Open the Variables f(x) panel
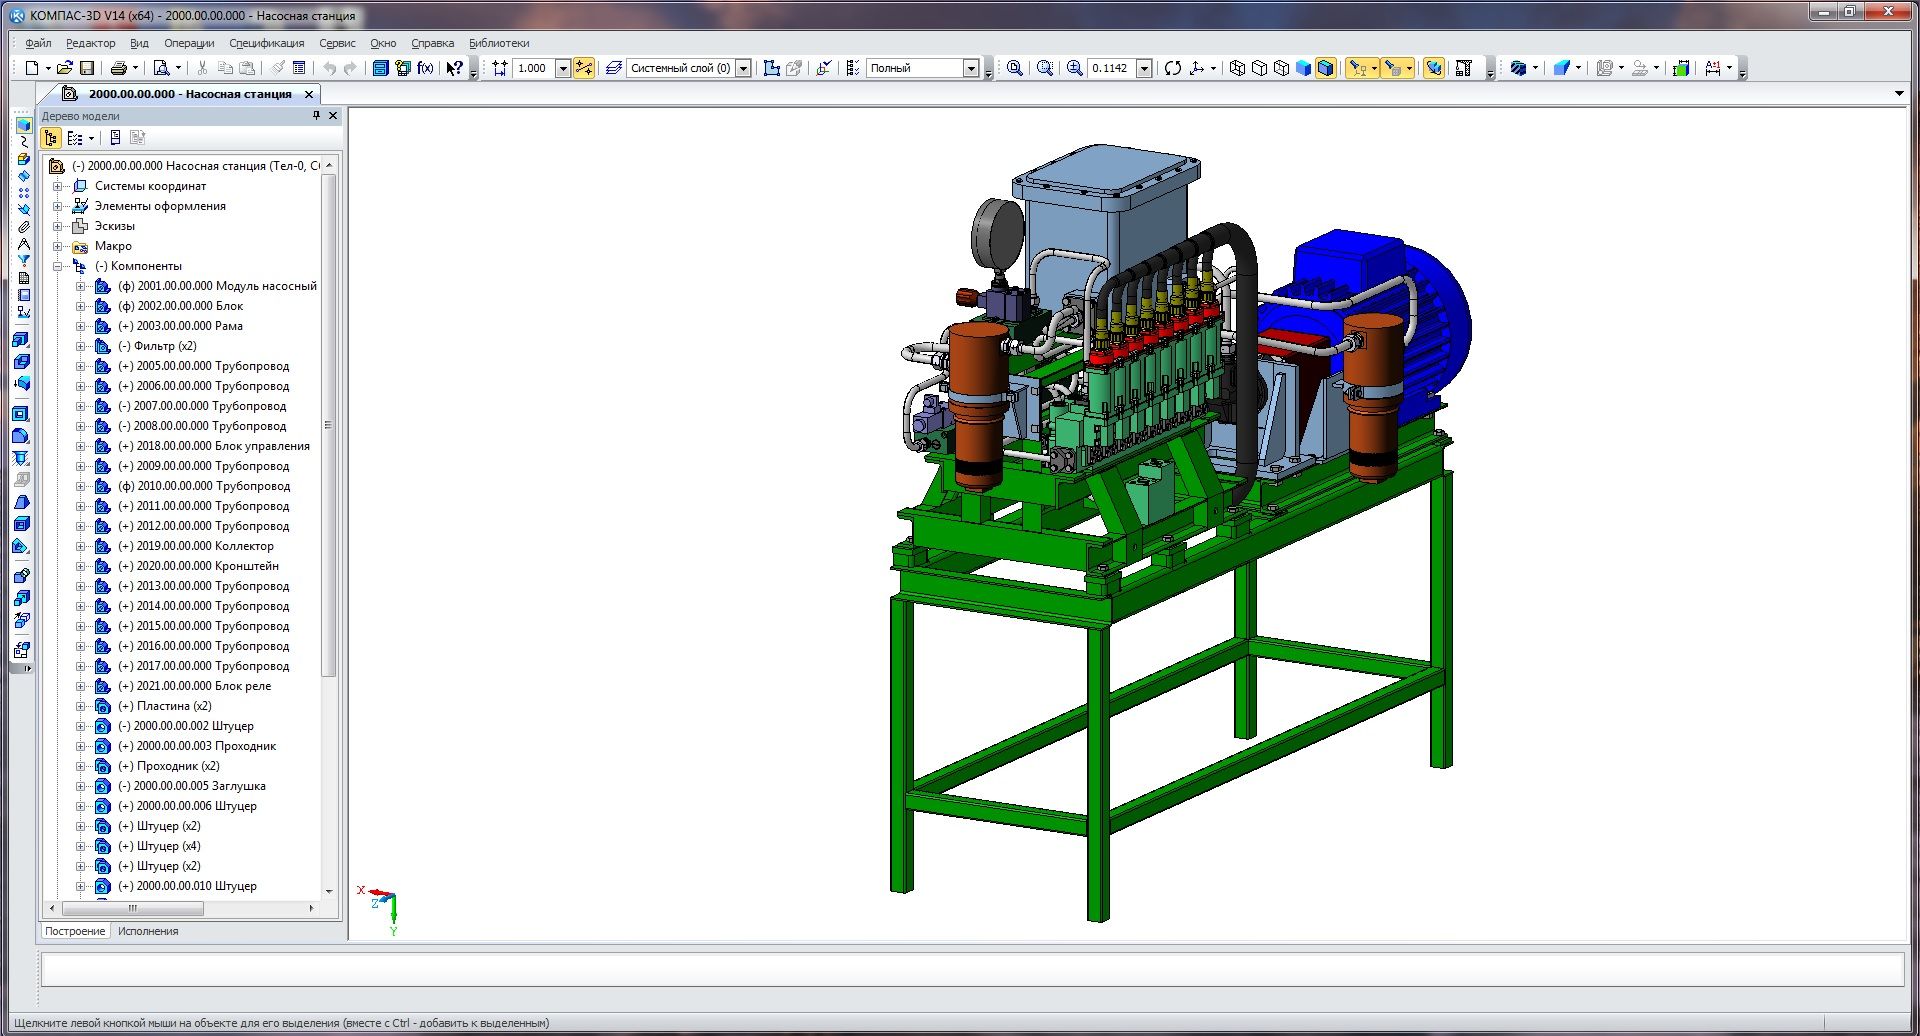1920x1036 pixels. click(x=425, y=68)
